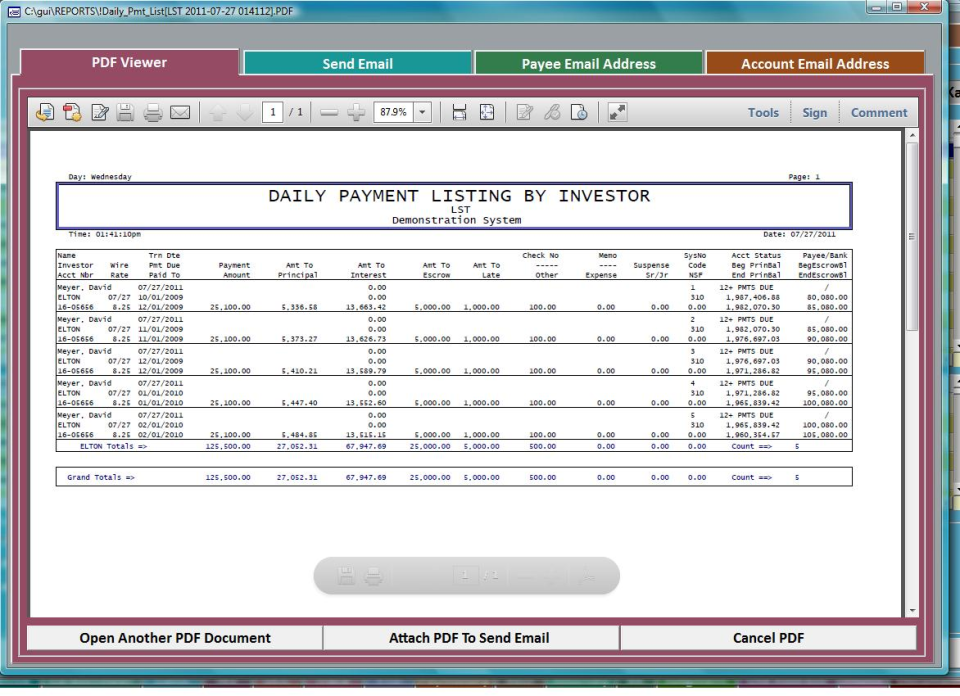Go to next page with down arrow
This screenshot has height=696, width=960.
pyautogui.click(x=244, y=113)
